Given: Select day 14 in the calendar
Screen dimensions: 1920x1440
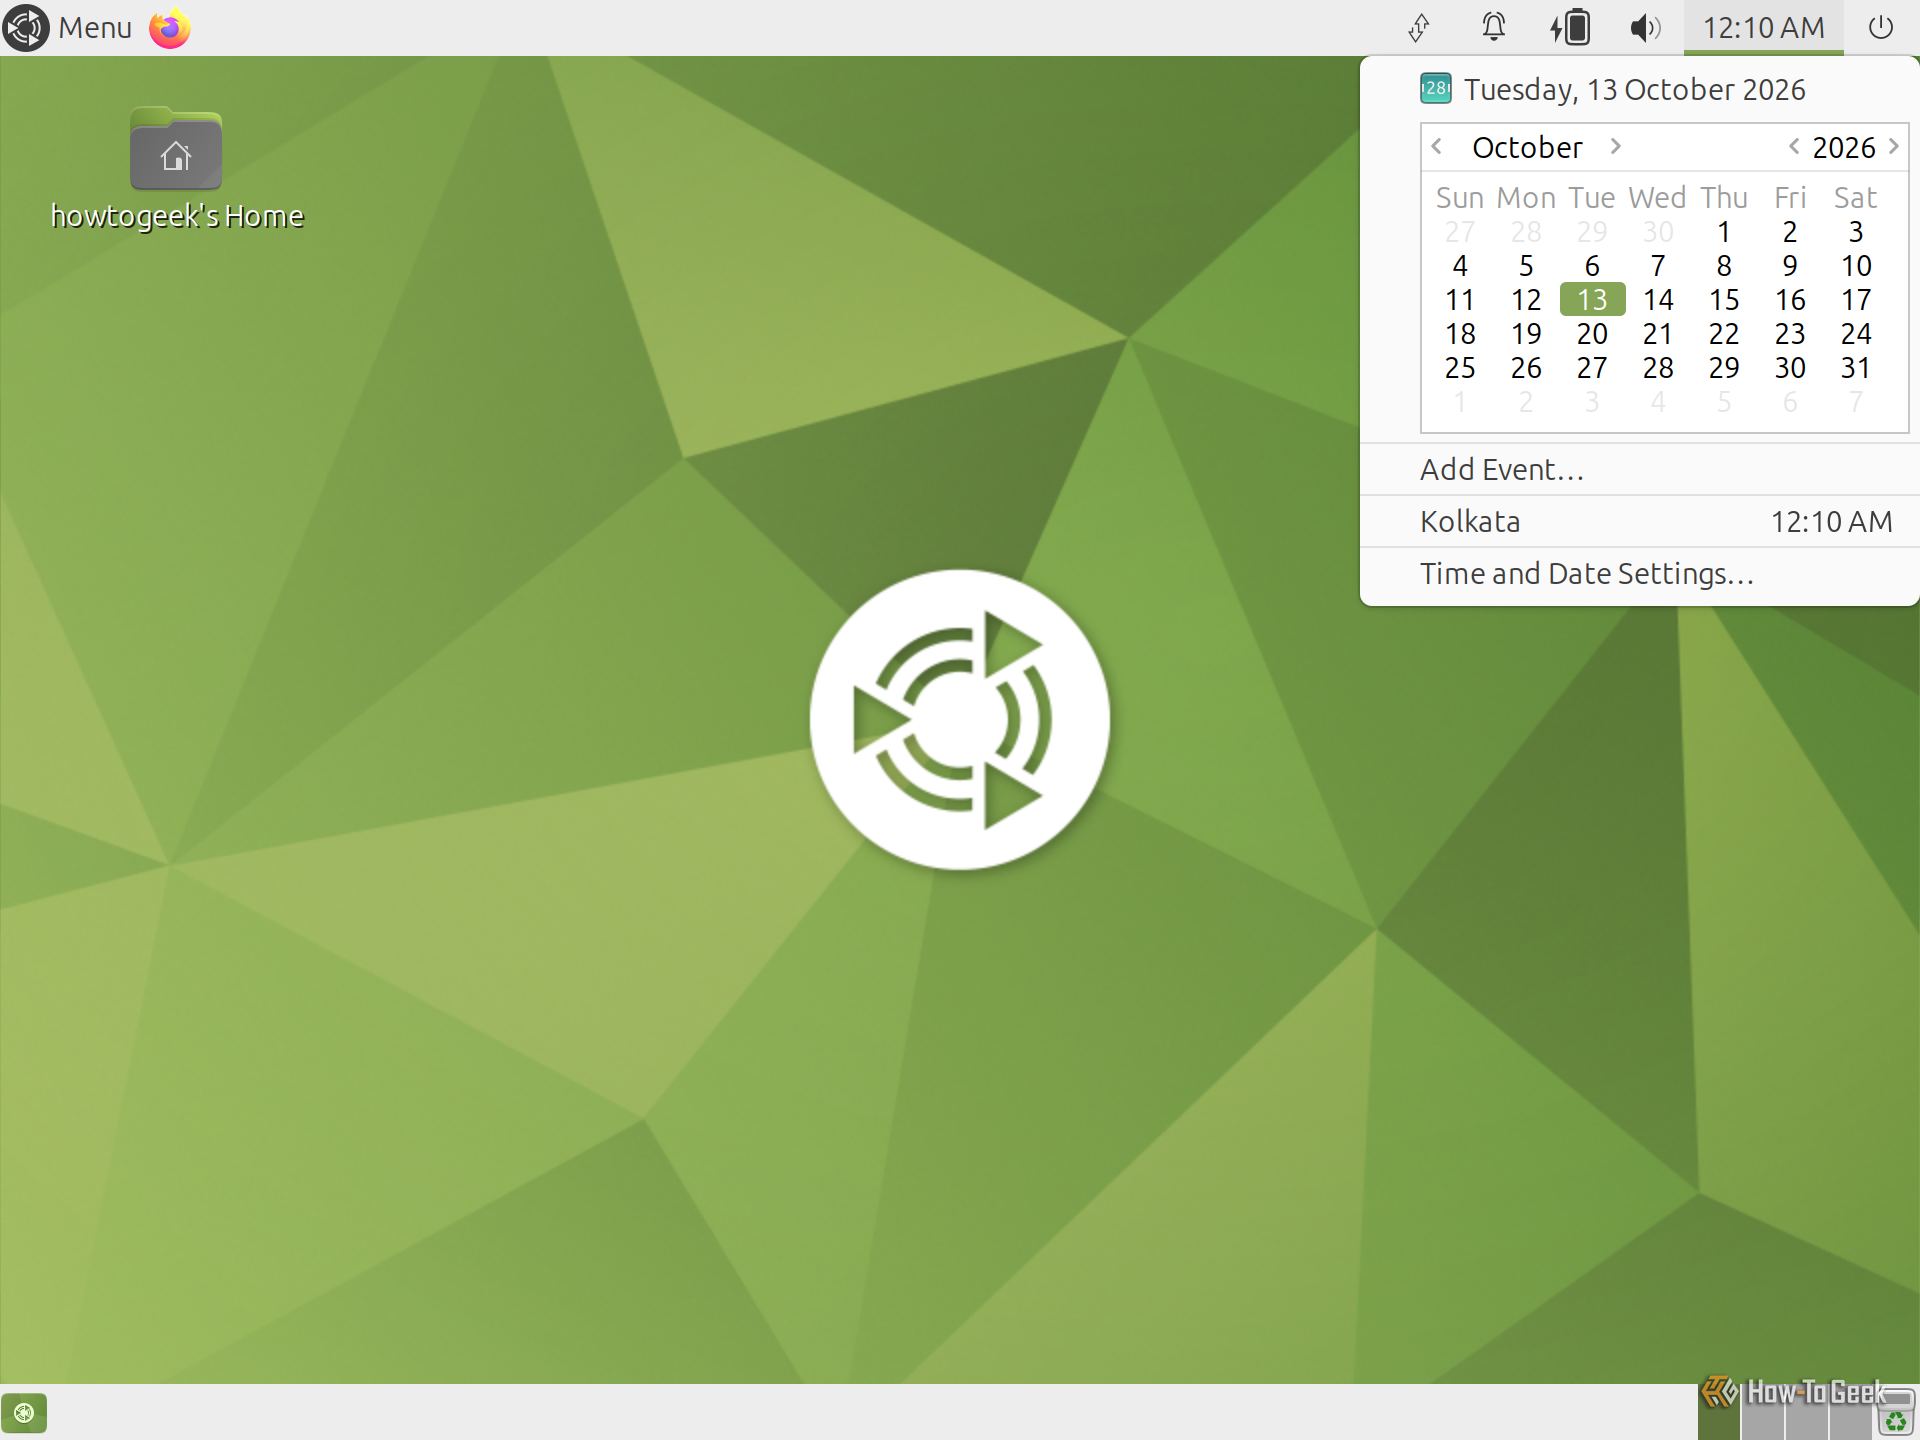Looking at the screenshot, I should [1658, 299].
